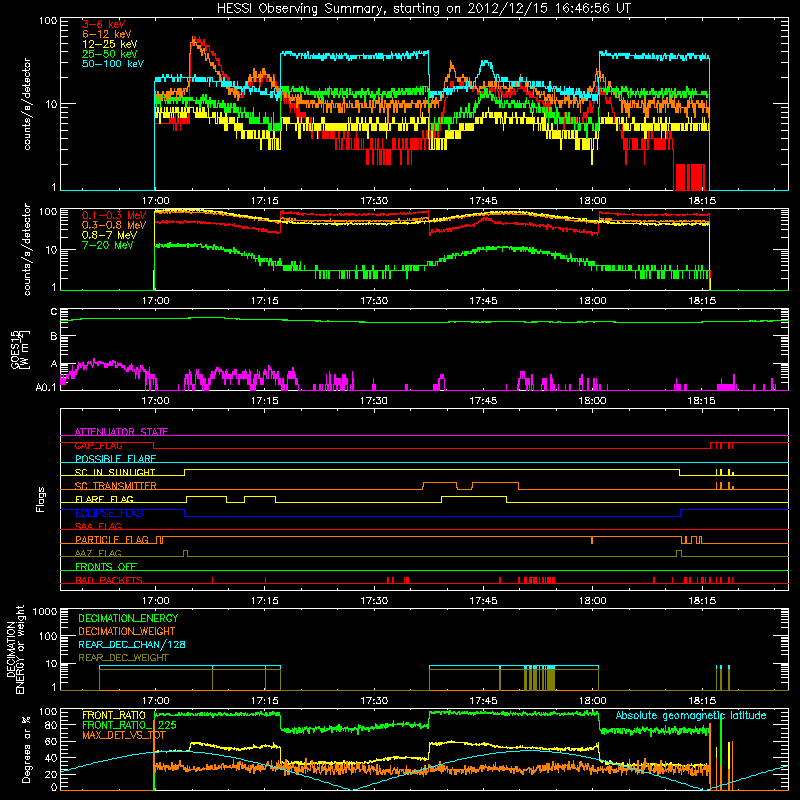Screen dimensions: 800x800
Task: Click the DECIMATION_ENERGY legend entry
Action: pyautogui.click(x=128, y=618)
